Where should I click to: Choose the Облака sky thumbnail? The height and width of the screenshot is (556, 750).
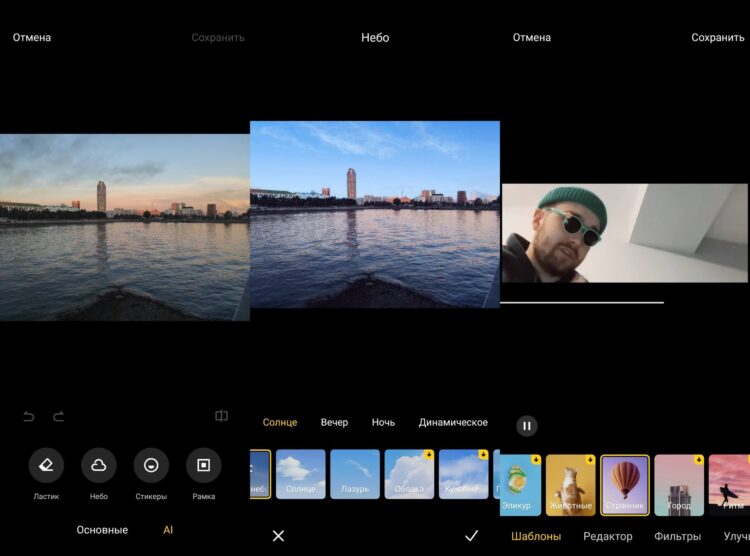tap(409, 474)
